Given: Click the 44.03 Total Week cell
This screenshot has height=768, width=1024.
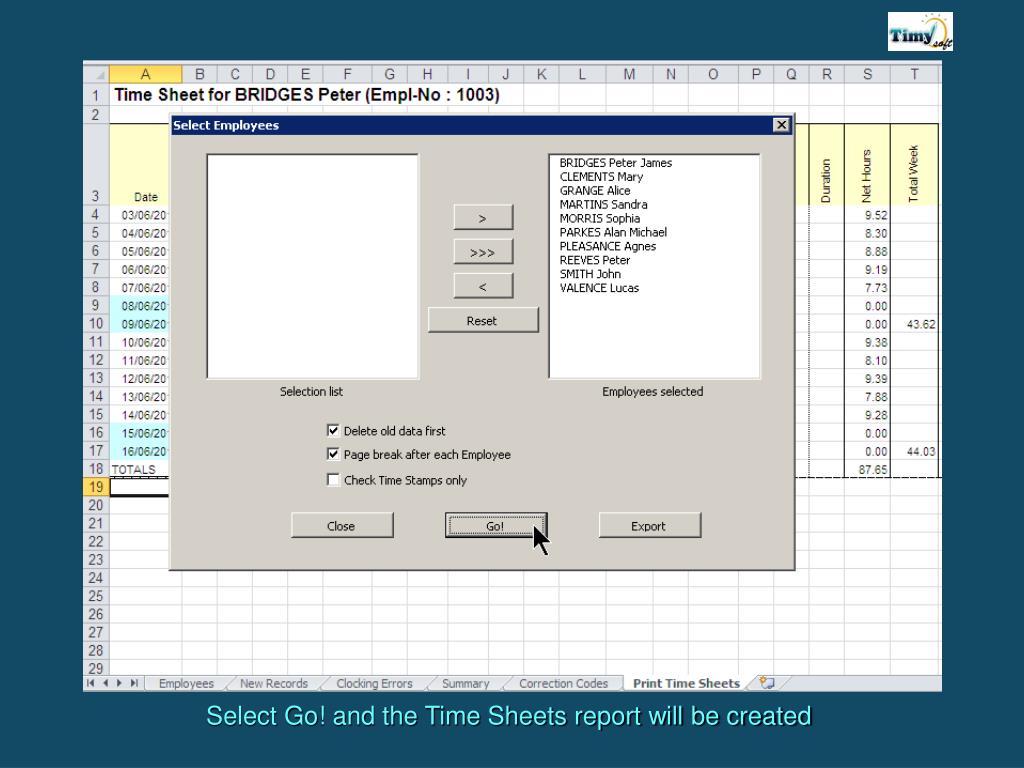Looking at the screenshot, I should click(914, 451).
